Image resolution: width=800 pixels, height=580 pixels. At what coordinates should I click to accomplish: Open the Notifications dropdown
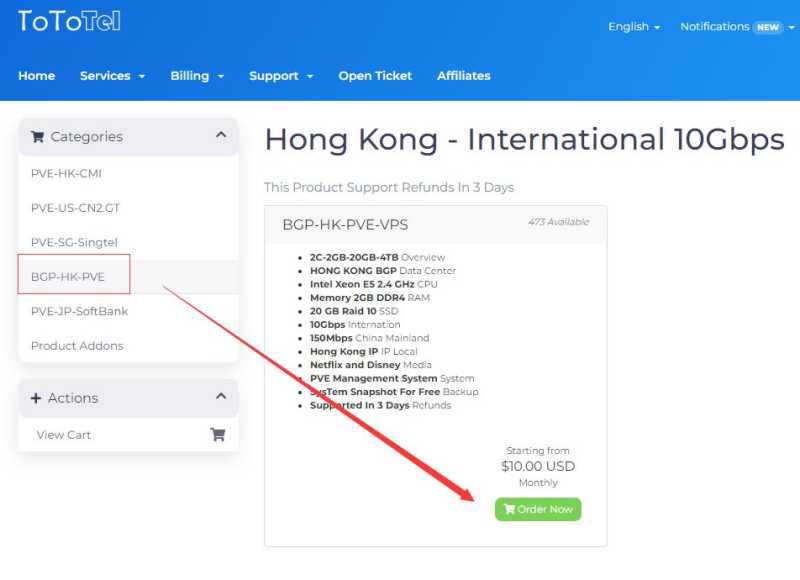pos(737,27)
